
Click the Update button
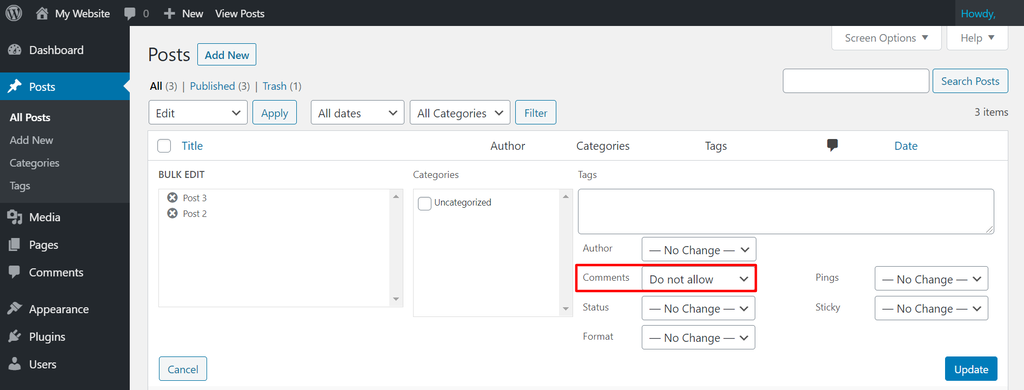pyautogui.click(x=971, y=369)
